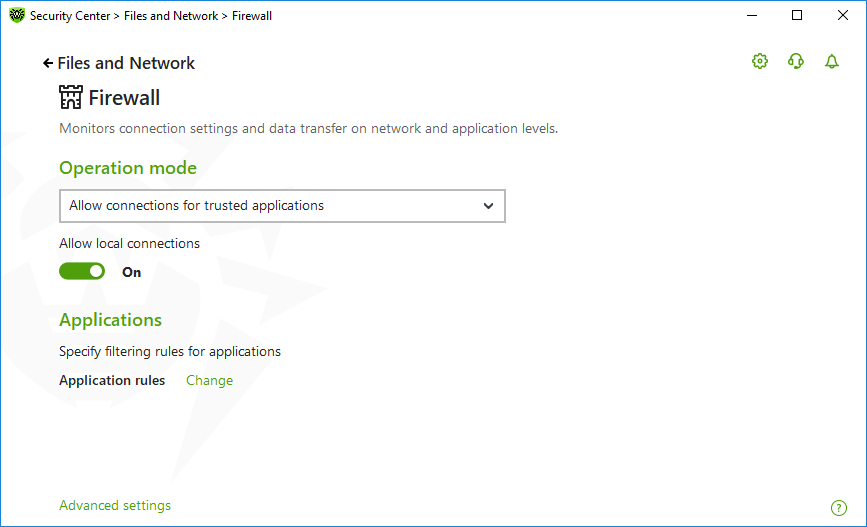Click the Firewall castle icon
This screenshot has width=867, height=527.
pos(71,97)
